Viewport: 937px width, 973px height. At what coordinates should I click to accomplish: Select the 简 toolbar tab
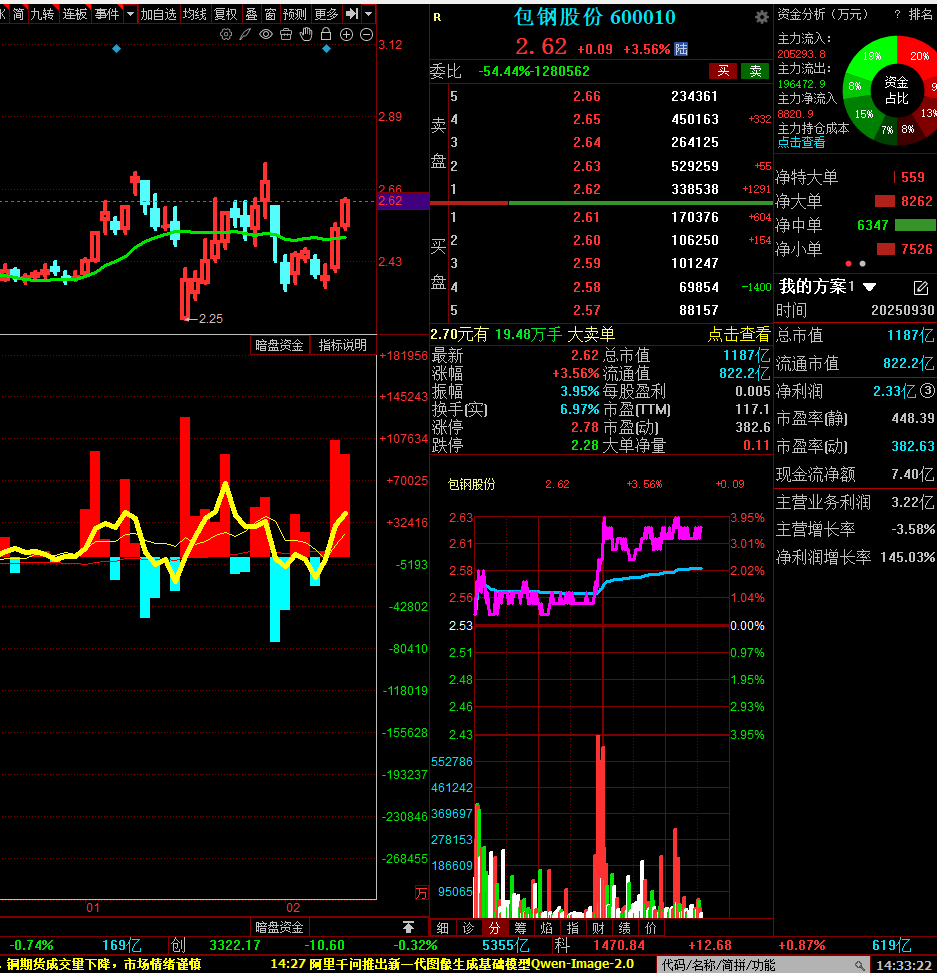19,14
